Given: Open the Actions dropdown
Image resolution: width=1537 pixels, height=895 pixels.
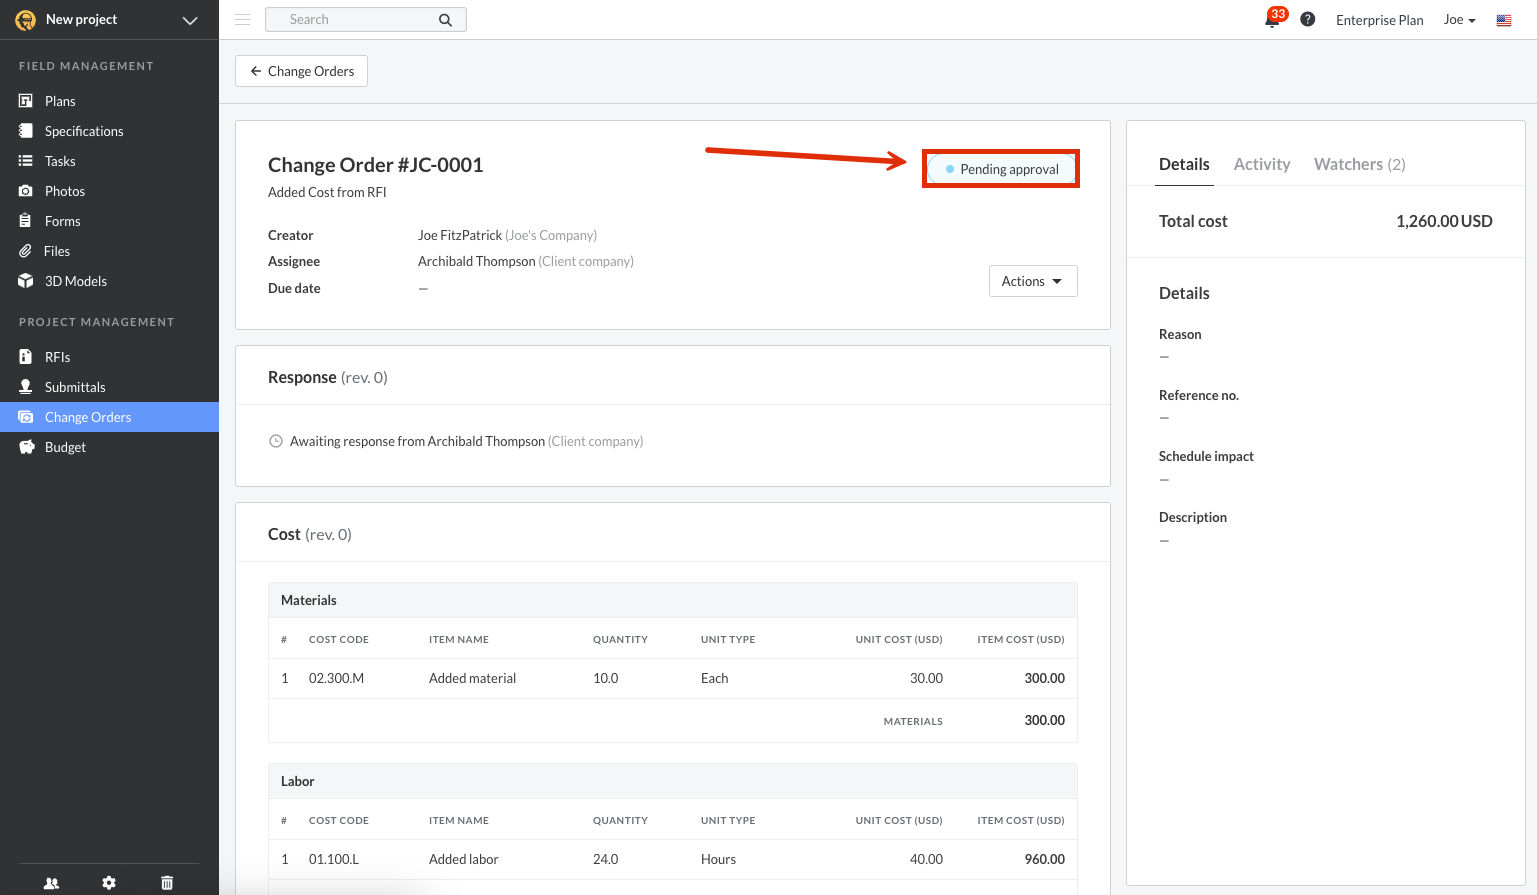Looking at the screenshot, I should [1032, 281].
